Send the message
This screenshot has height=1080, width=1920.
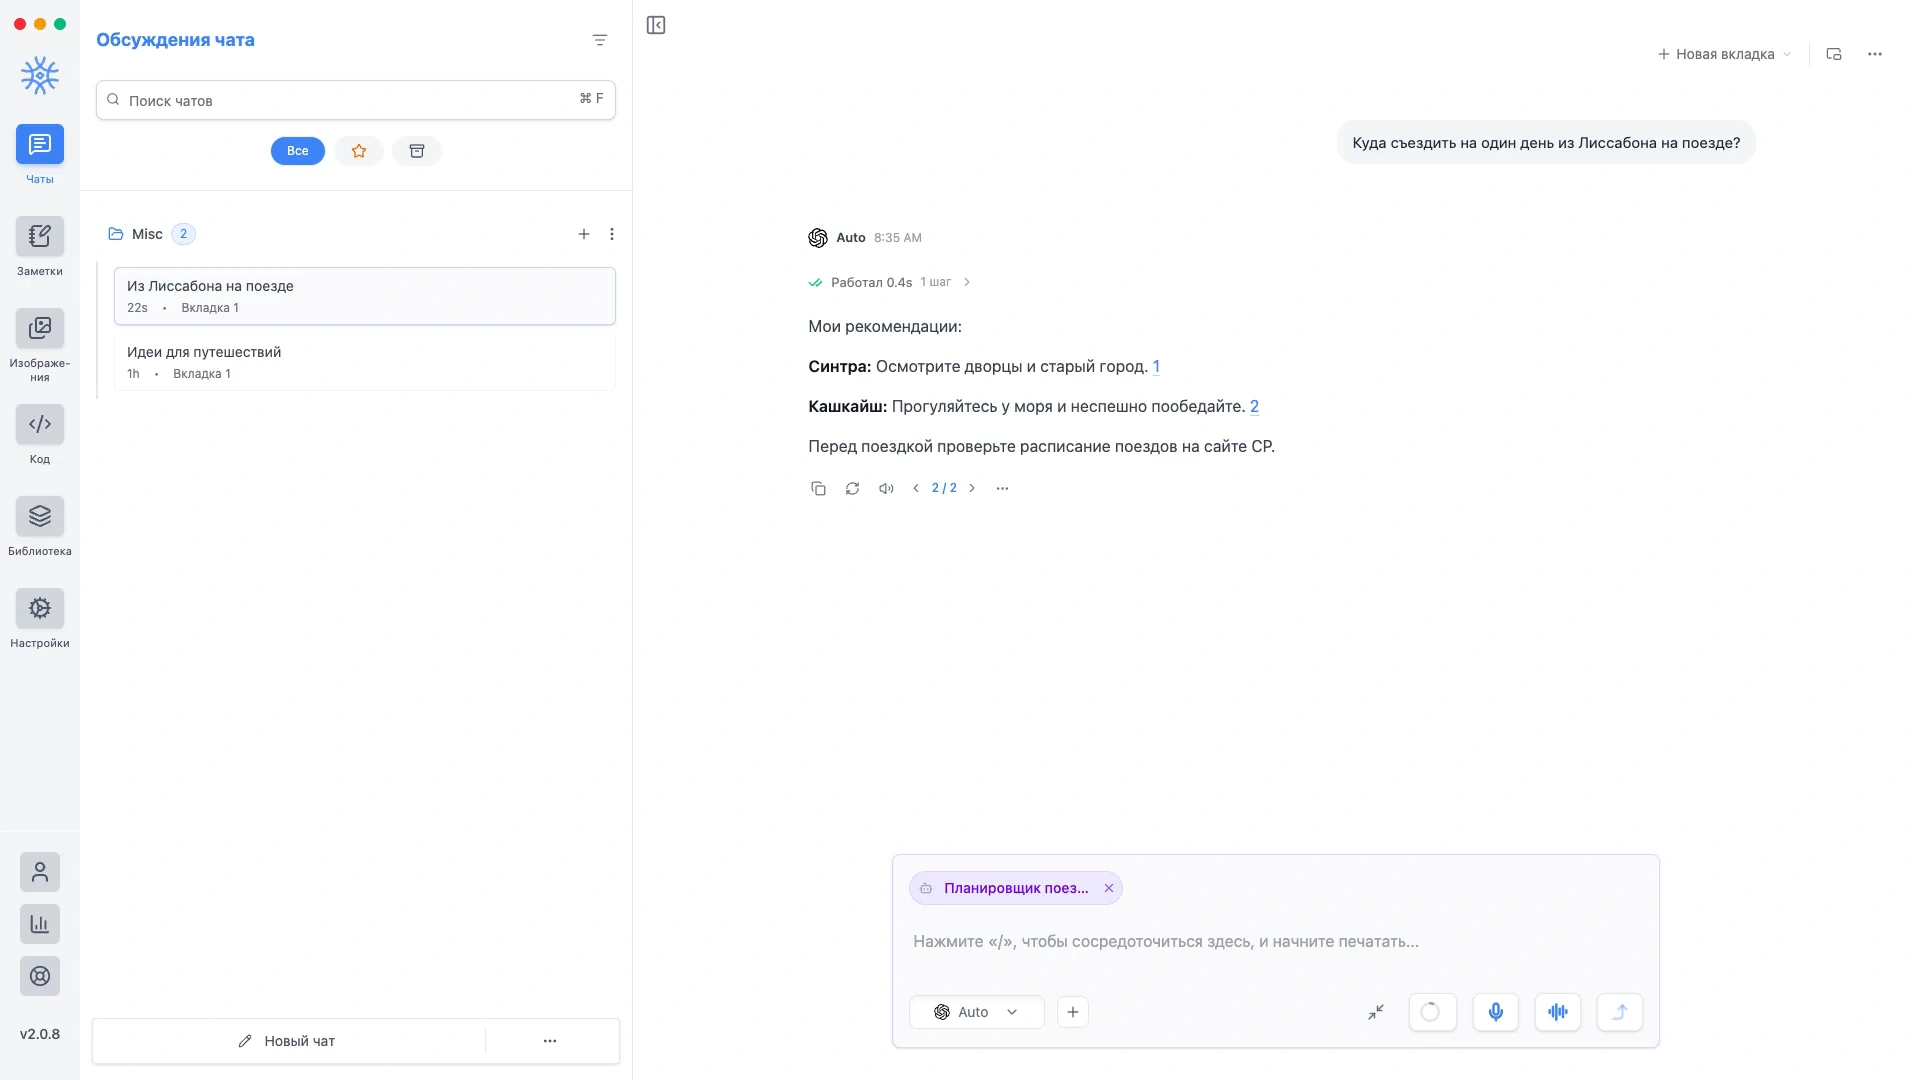(1620, 1012)
